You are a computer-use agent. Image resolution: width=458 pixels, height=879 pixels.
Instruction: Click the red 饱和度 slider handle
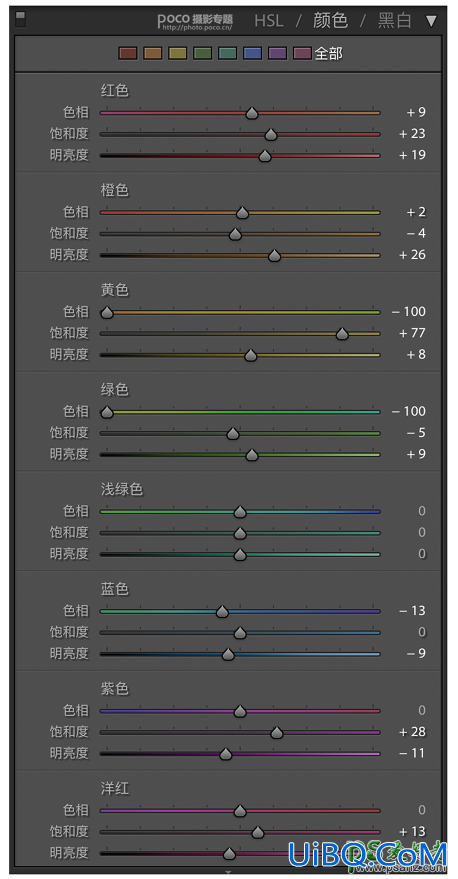click(x=271, y=135)
